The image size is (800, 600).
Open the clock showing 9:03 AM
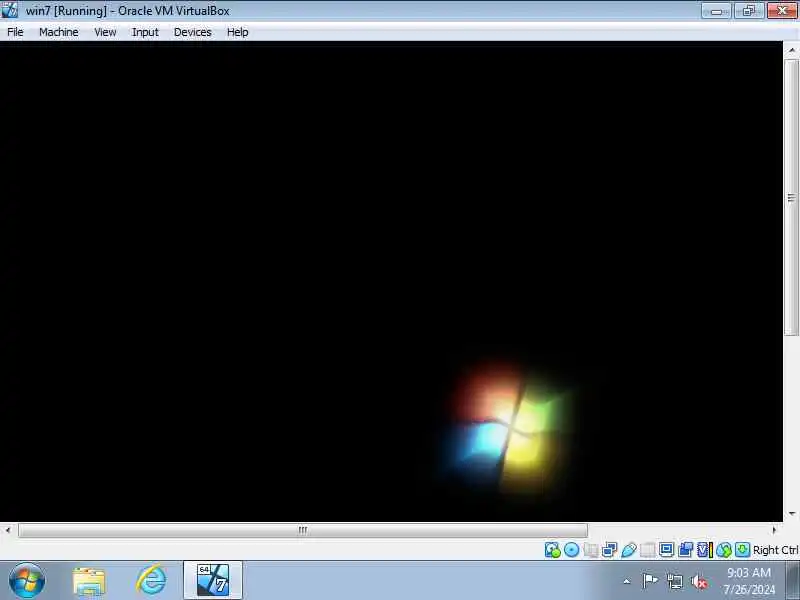click(x=749, y=581)
